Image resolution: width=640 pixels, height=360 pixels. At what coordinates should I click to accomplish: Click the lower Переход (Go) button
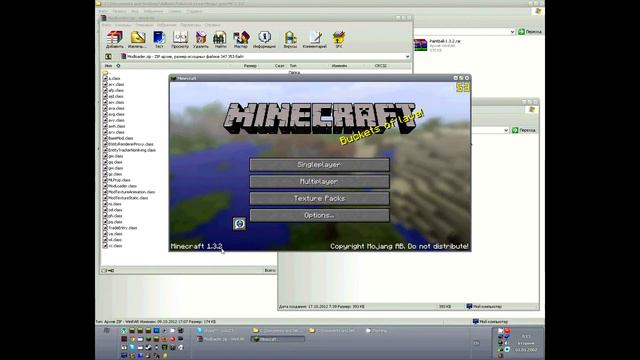pyautogui.click(x=524, y=130)
